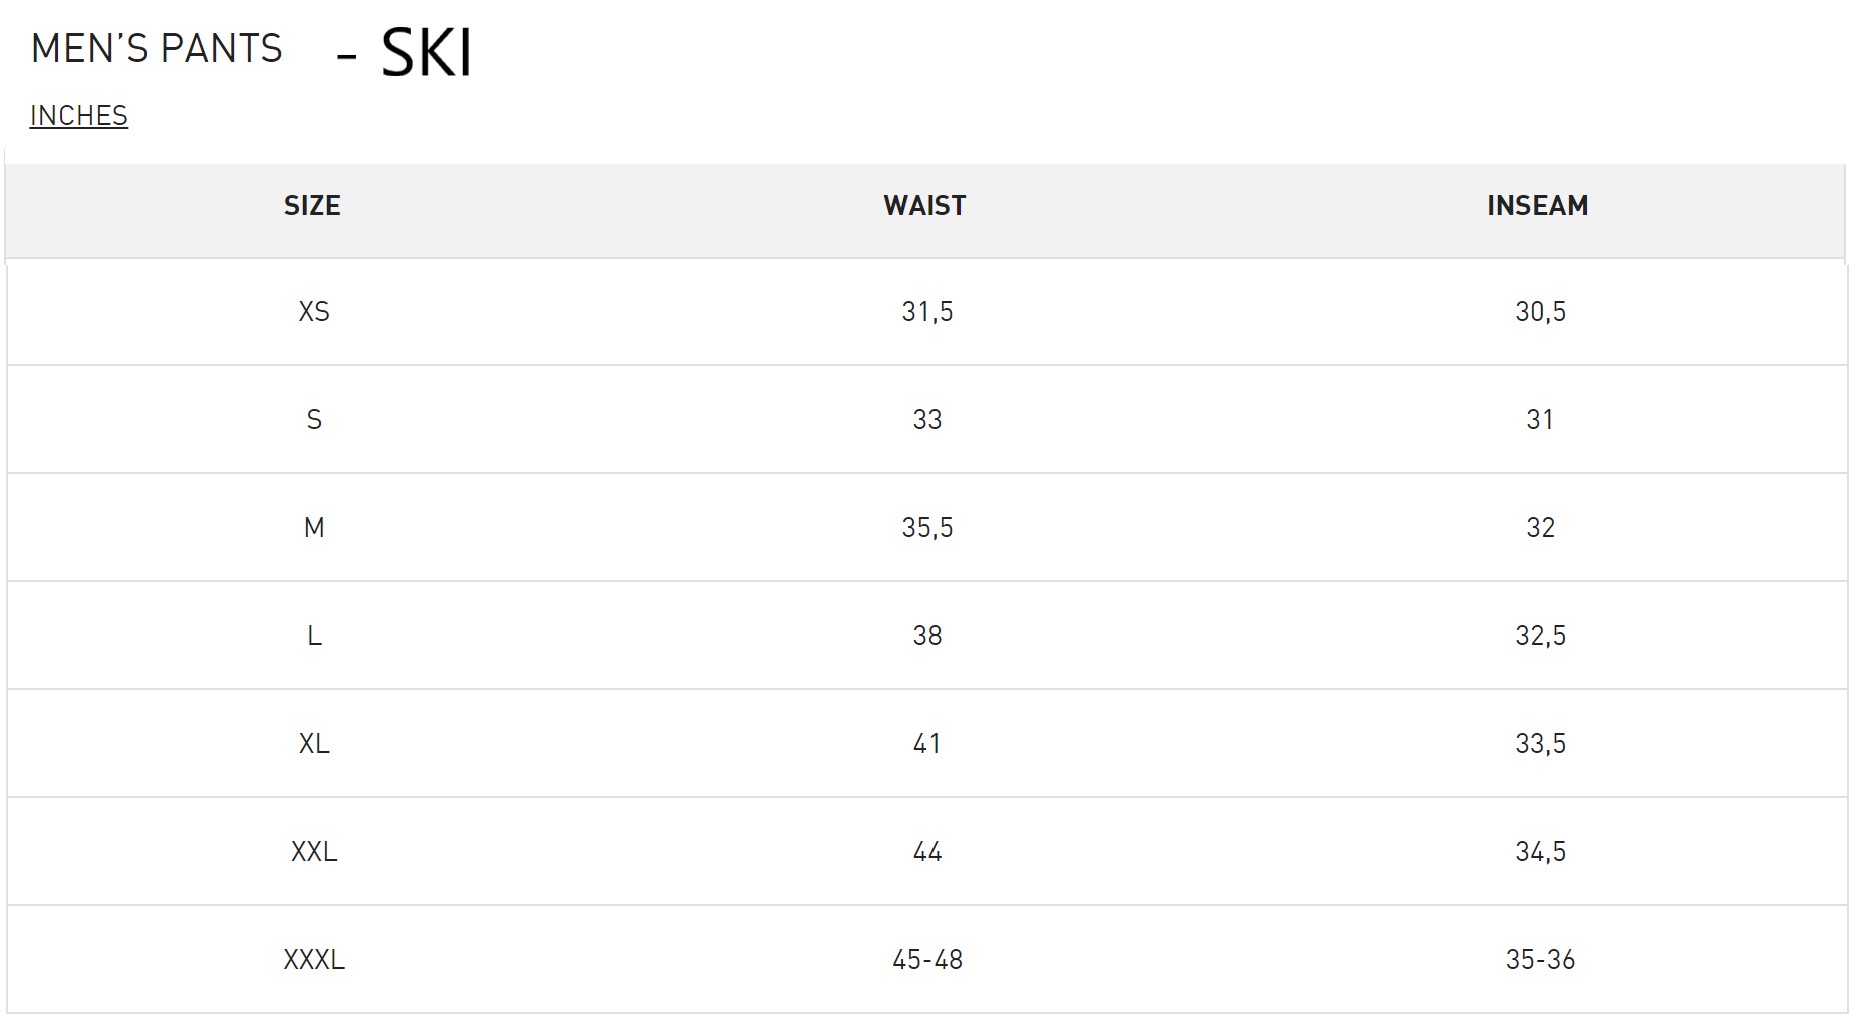Image resolution: width=1868 pixels, height=1024 pixels.
Task: Select the M size row label
Action: [x=314, y=528]
